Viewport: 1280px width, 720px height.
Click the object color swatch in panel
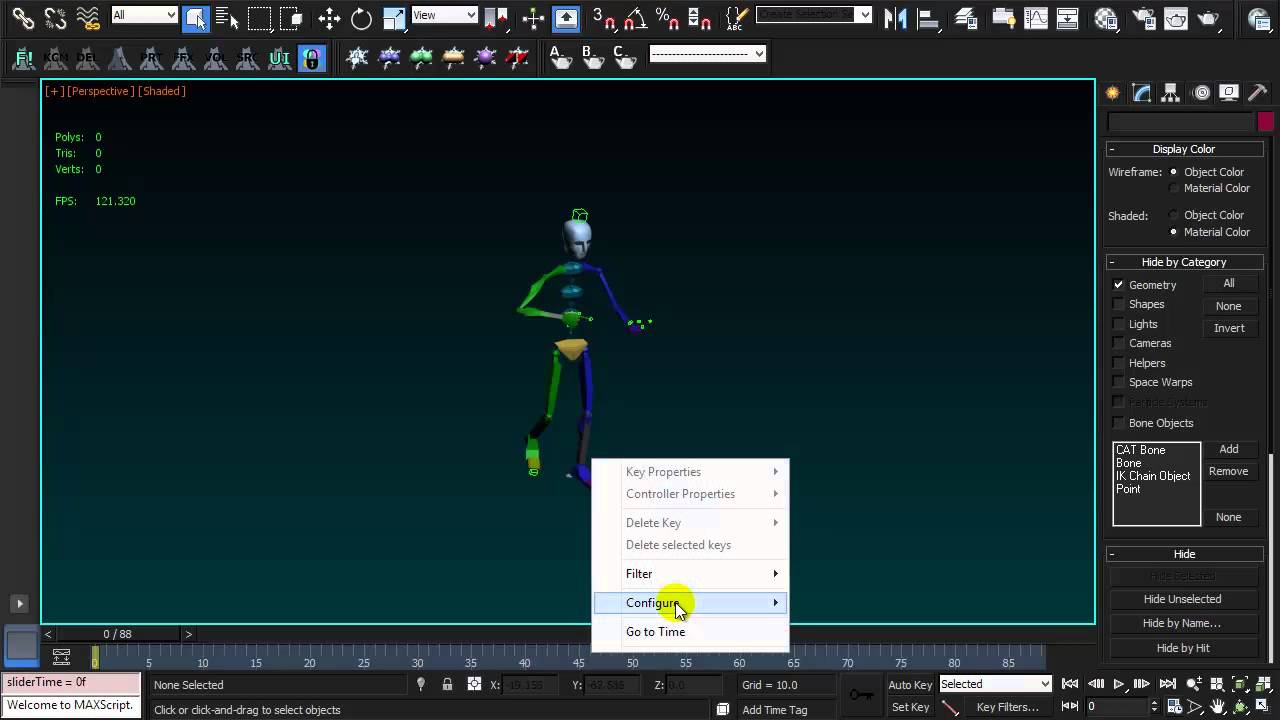coord(1265,122)
